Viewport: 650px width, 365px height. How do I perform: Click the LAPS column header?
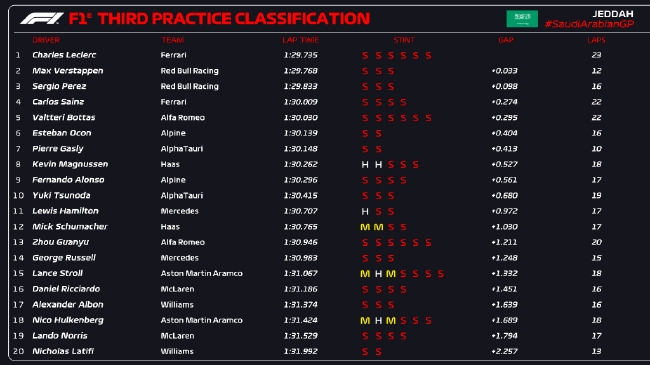click(597, 40)
